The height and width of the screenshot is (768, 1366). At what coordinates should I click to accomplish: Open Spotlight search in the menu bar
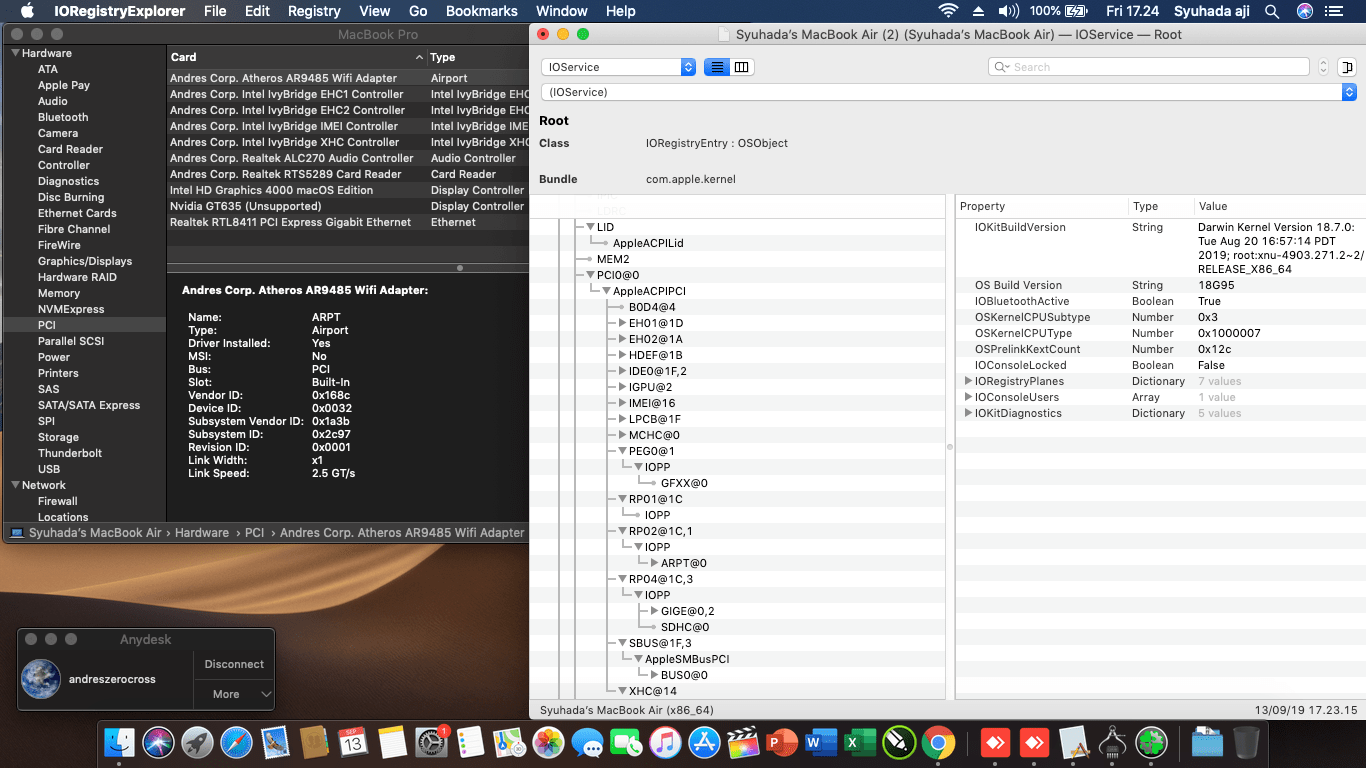[x=1272, y=11]
